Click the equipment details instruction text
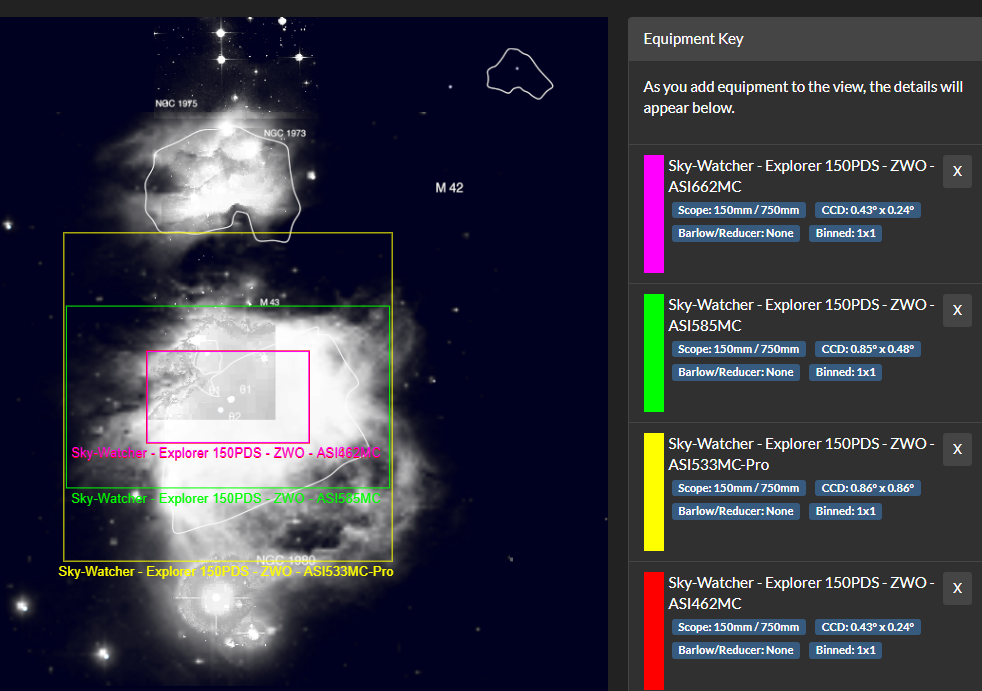Viewport: 982px width, 691px height. (803, 97)
